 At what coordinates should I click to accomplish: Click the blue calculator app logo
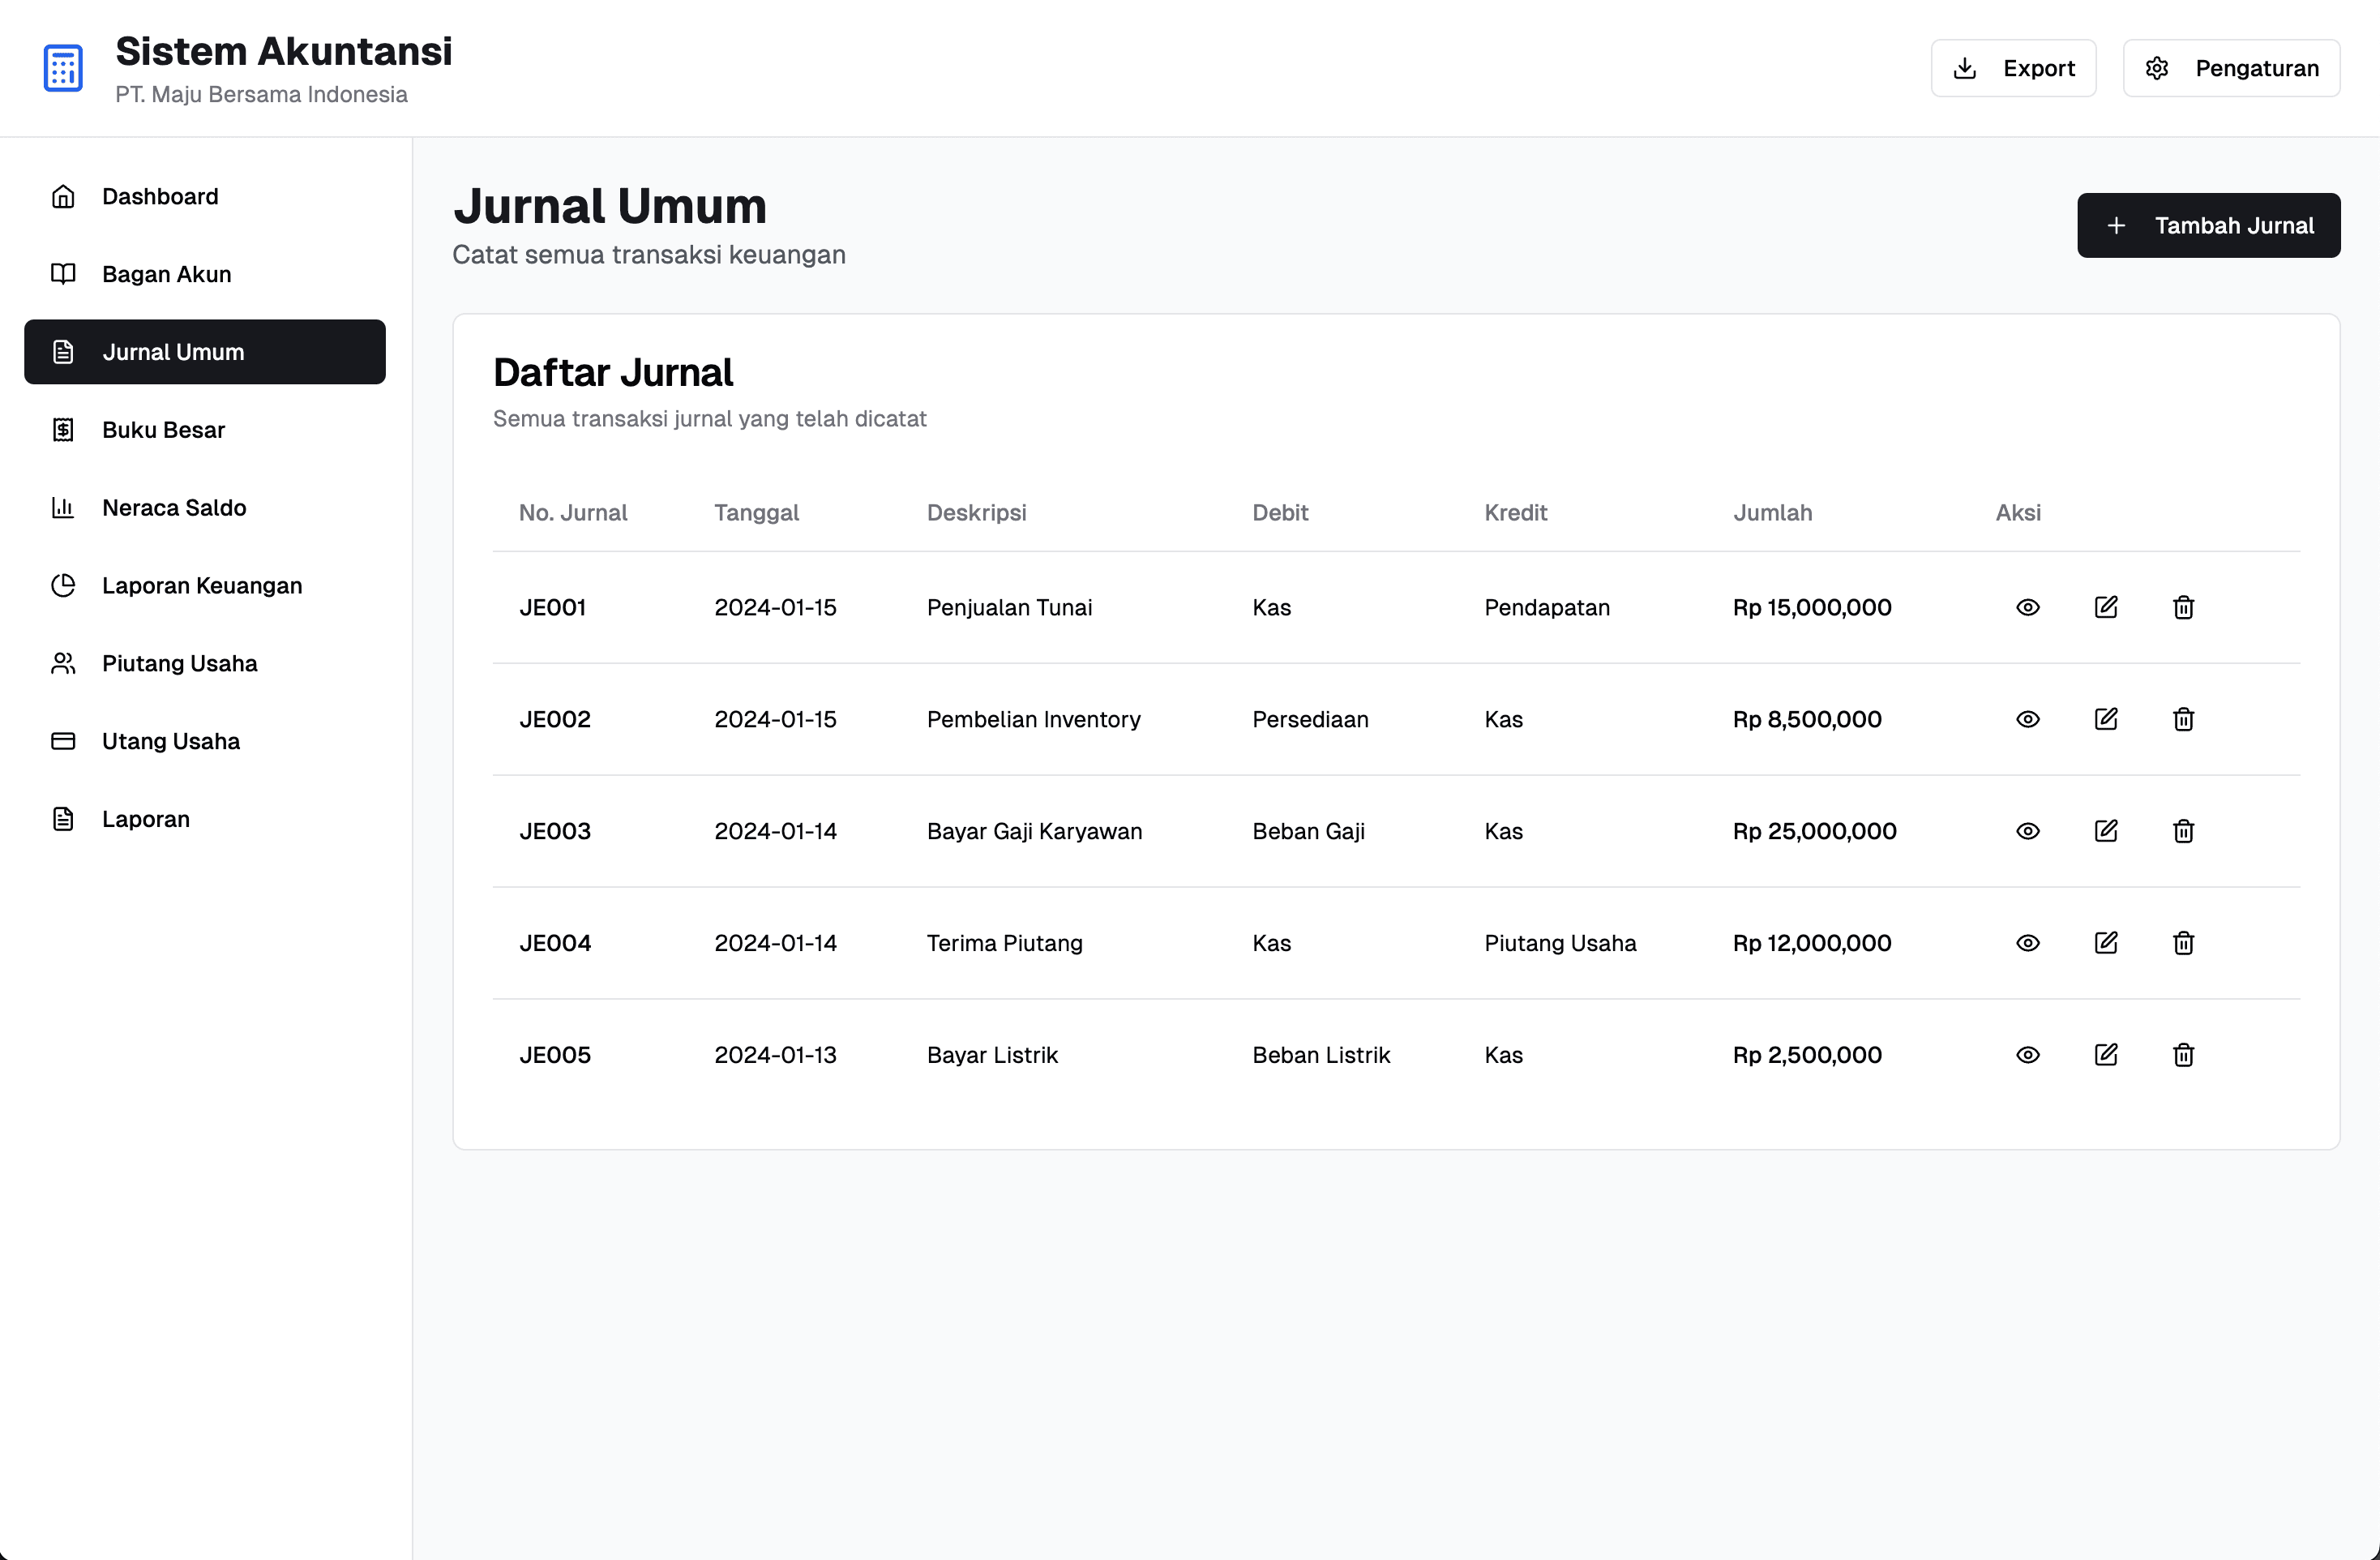(63, 68)
